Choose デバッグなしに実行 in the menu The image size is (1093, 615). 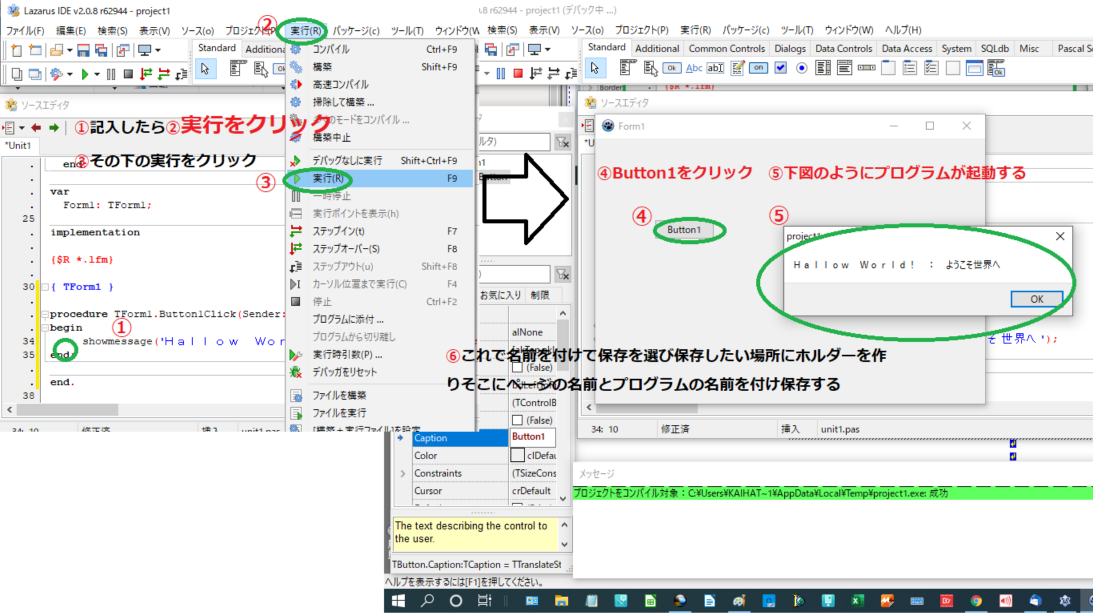[x=381, y=160]
